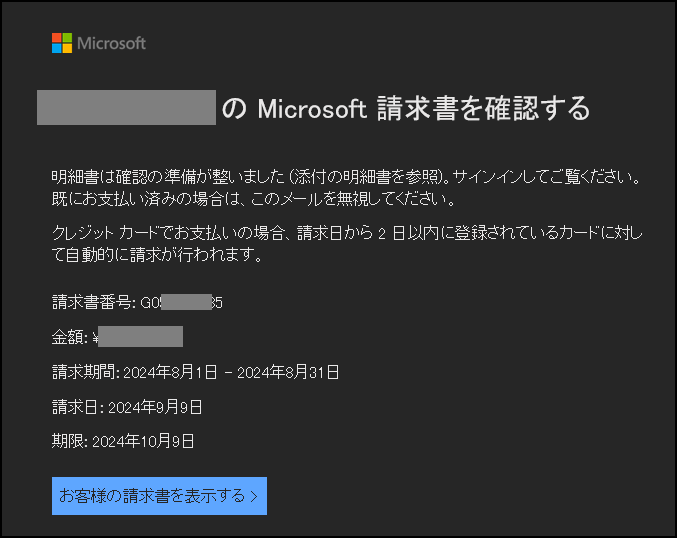
Task: Click the 期限 2024年10月9日 line
Action: click(123, 441)
